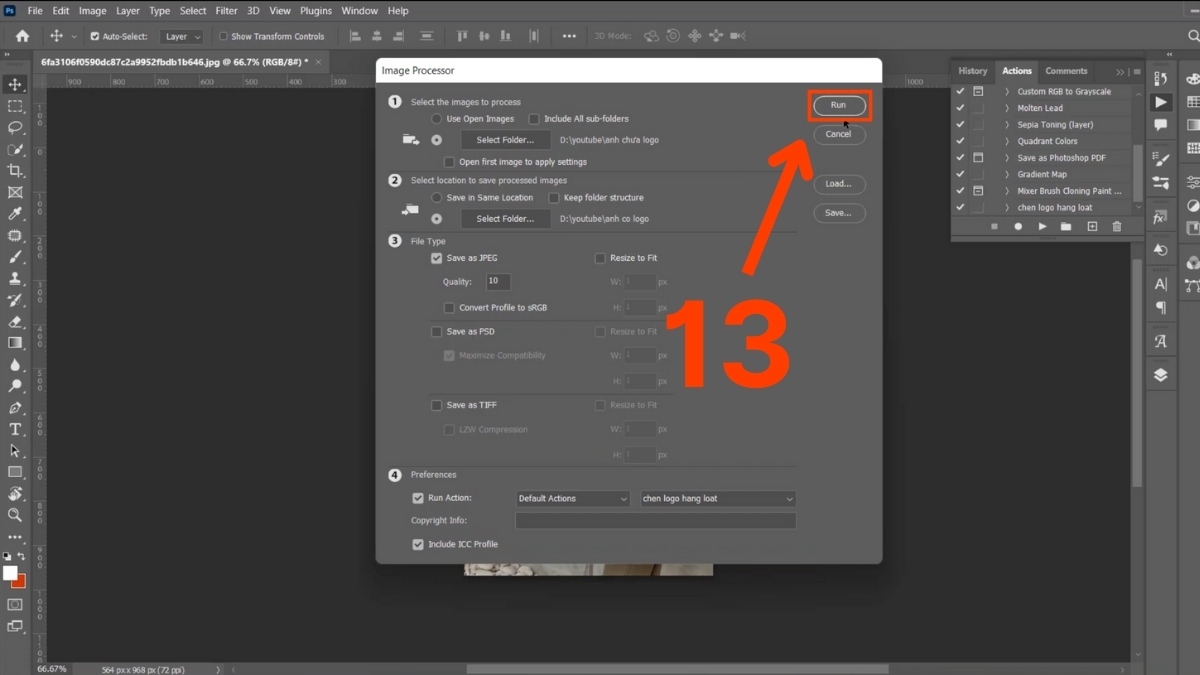1200x675 pixels.
Task: Click the Home icon in options bar
Action: [x=22, y=36]
